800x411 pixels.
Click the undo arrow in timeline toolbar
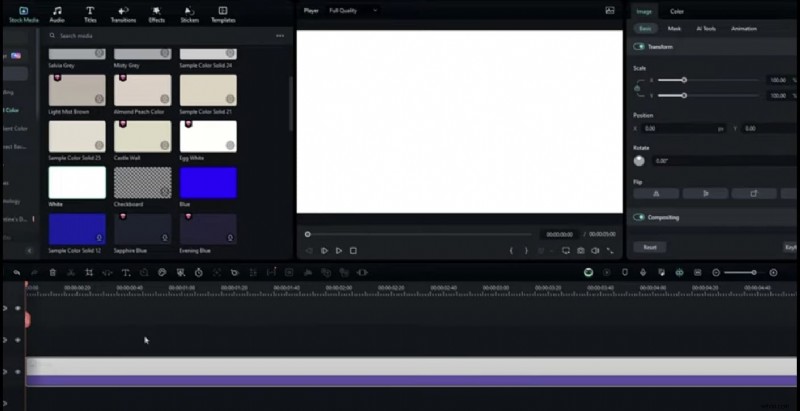click(16, 272)
